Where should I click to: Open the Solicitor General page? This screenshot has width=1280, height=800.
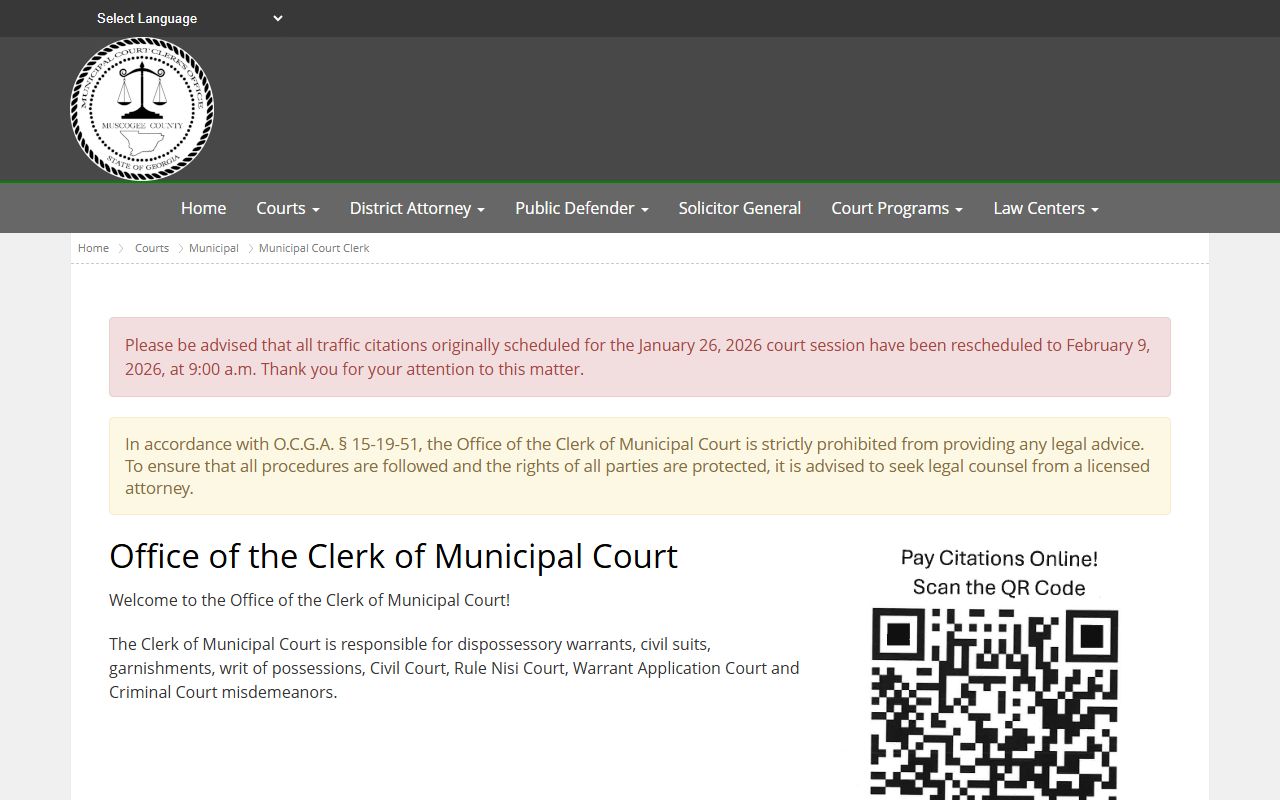(x=740, y=208)
